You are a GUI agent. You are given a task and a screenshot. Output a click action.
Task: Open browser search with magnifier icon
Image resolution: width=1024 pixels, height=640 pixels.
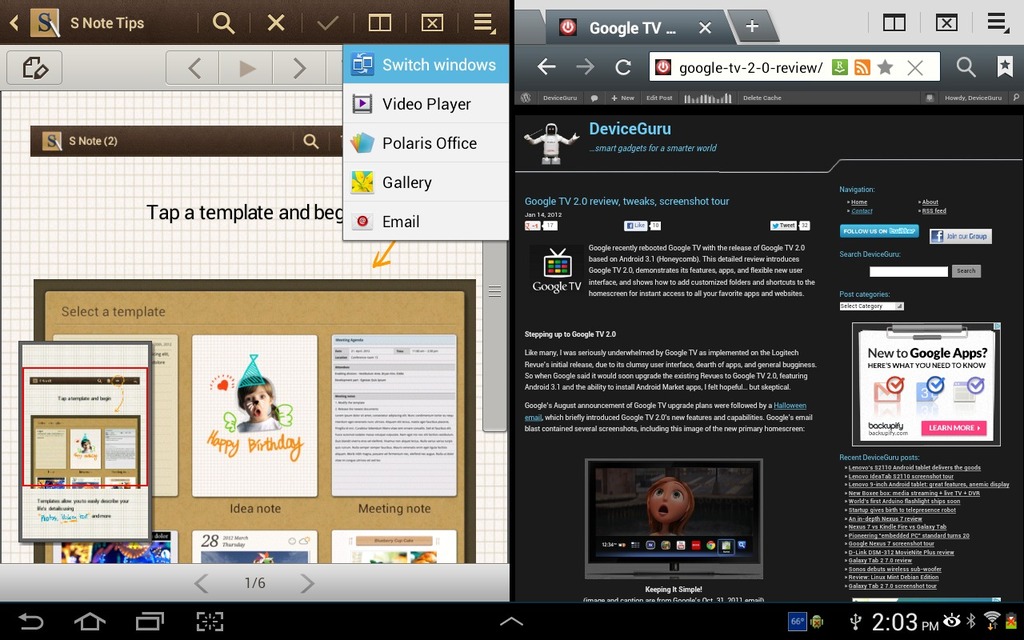(966, 67)
